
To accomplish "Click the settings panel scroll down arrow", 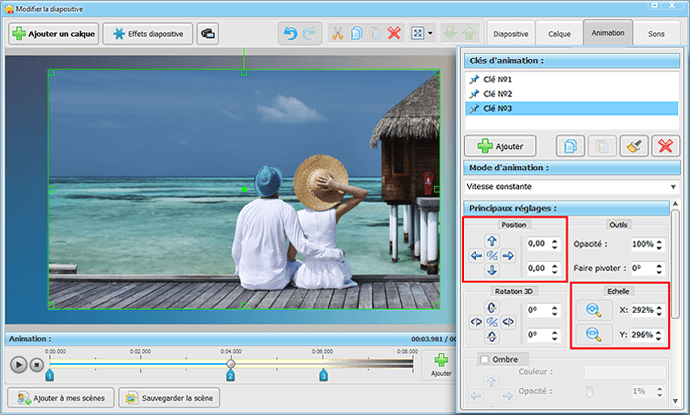I will [675, 401].
